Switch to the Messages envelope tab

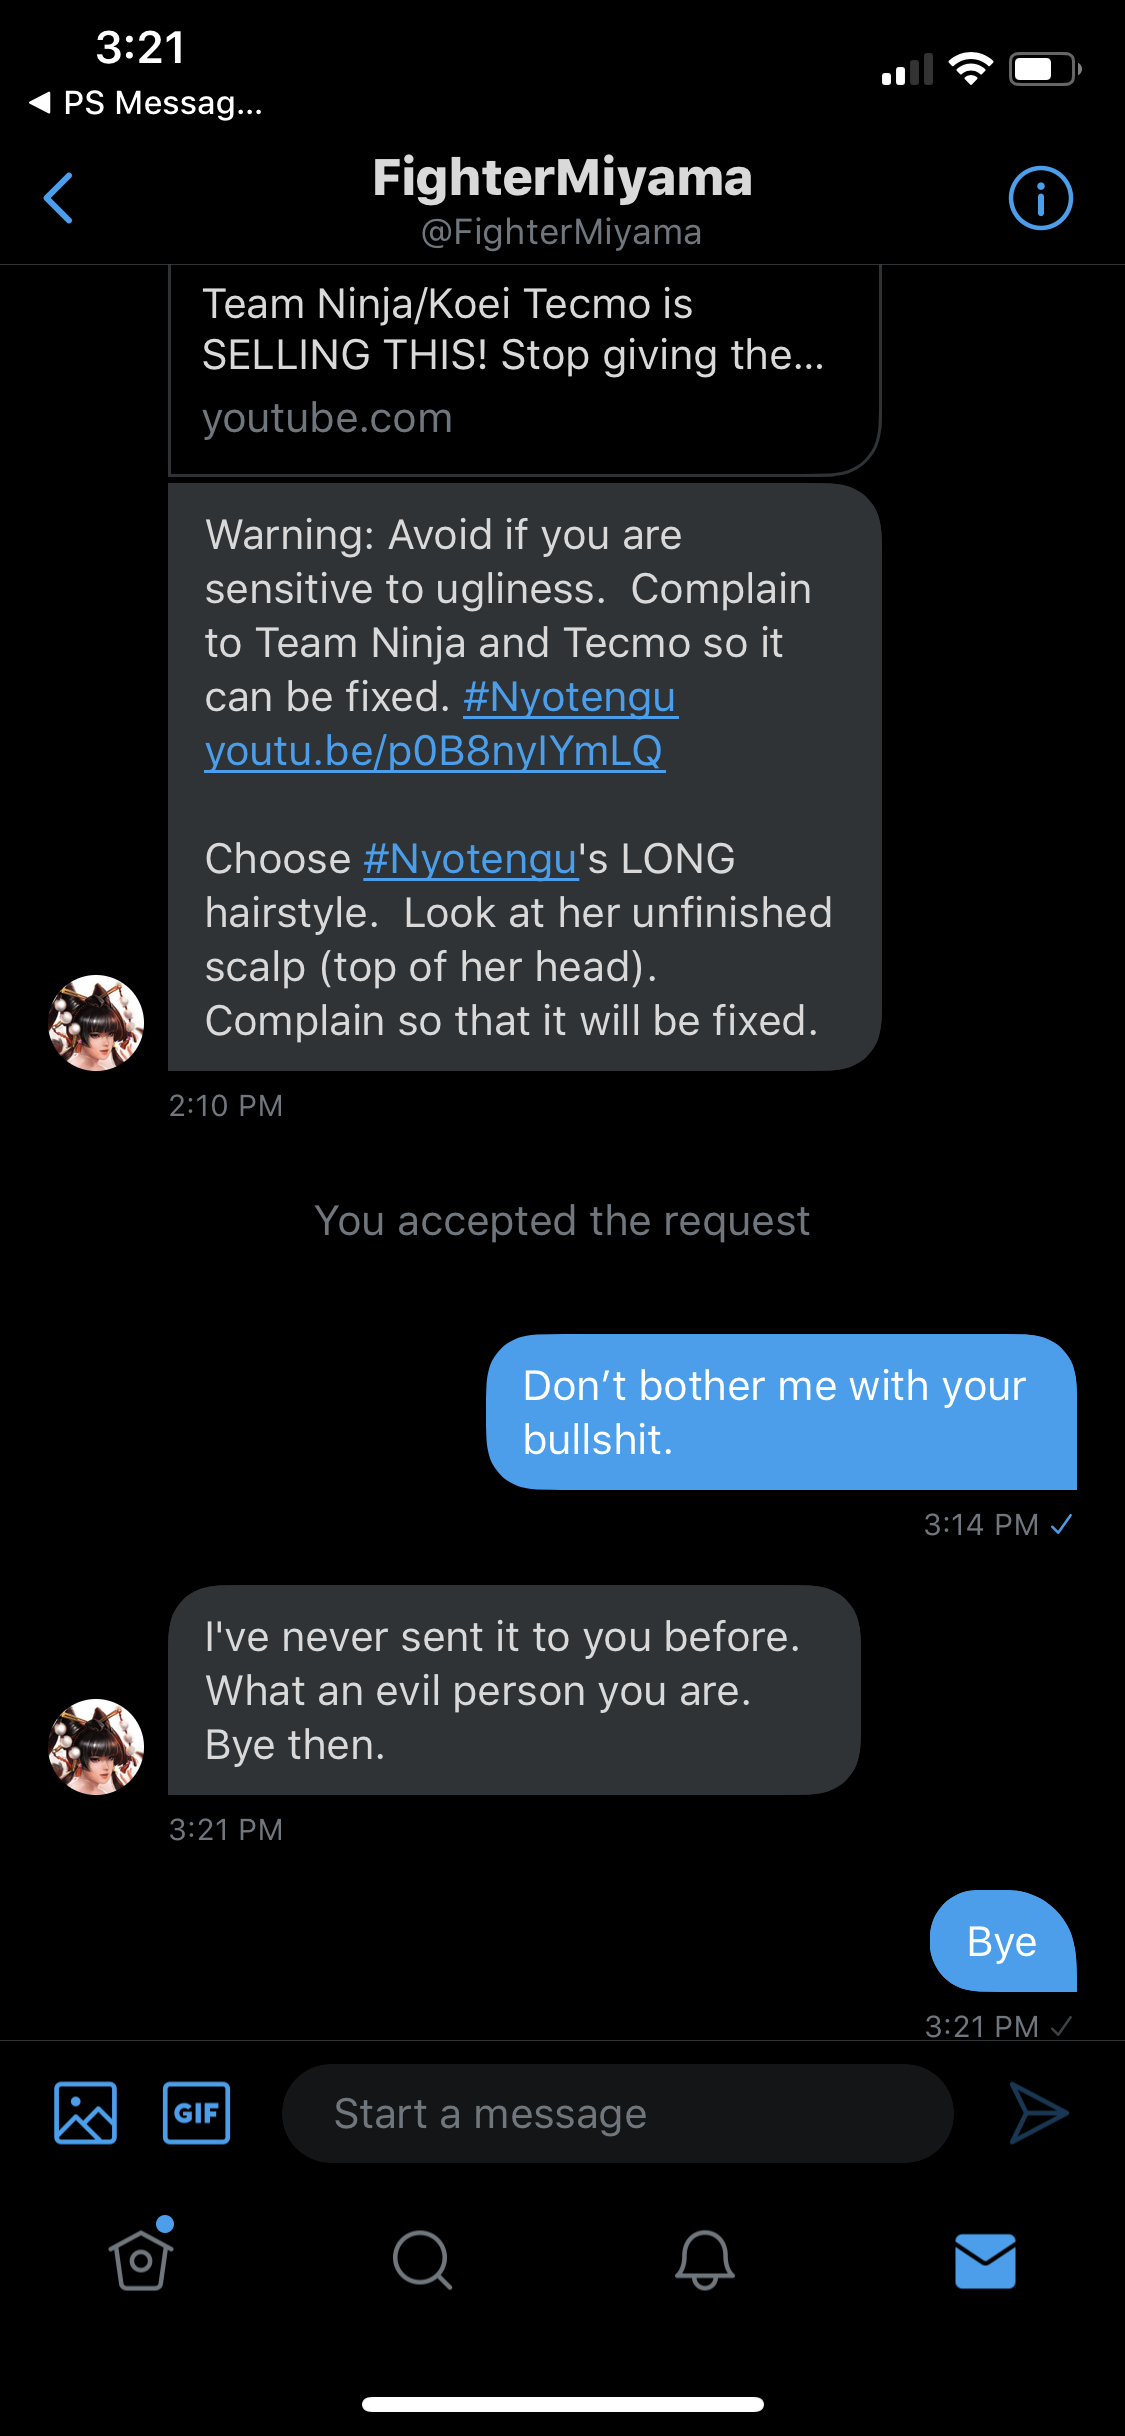click(985, 2259)
